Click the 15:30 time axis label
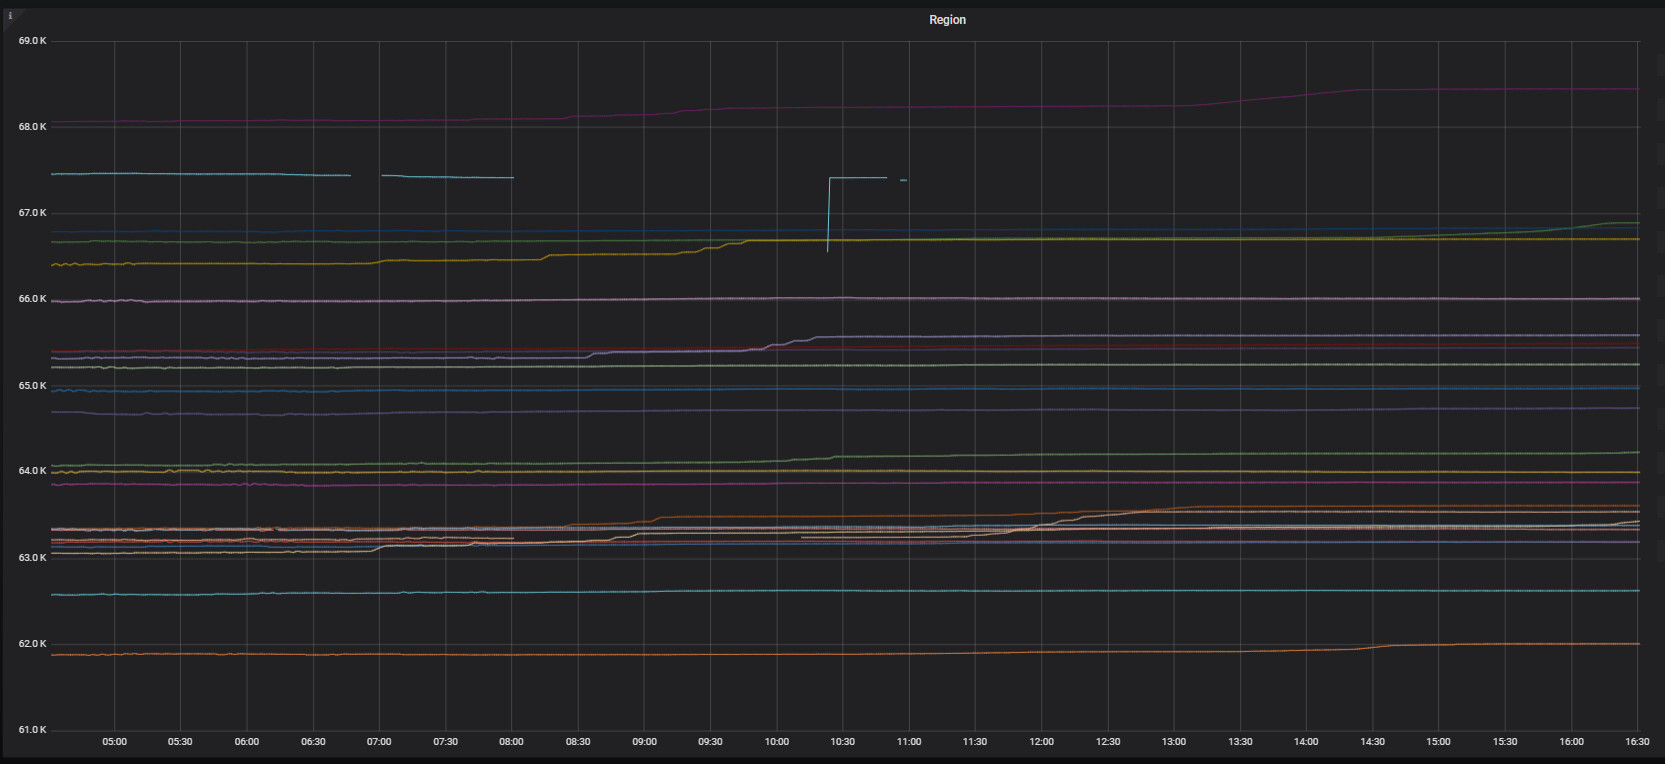This screenshot has width=1665, height=764. coord(1504,742)
